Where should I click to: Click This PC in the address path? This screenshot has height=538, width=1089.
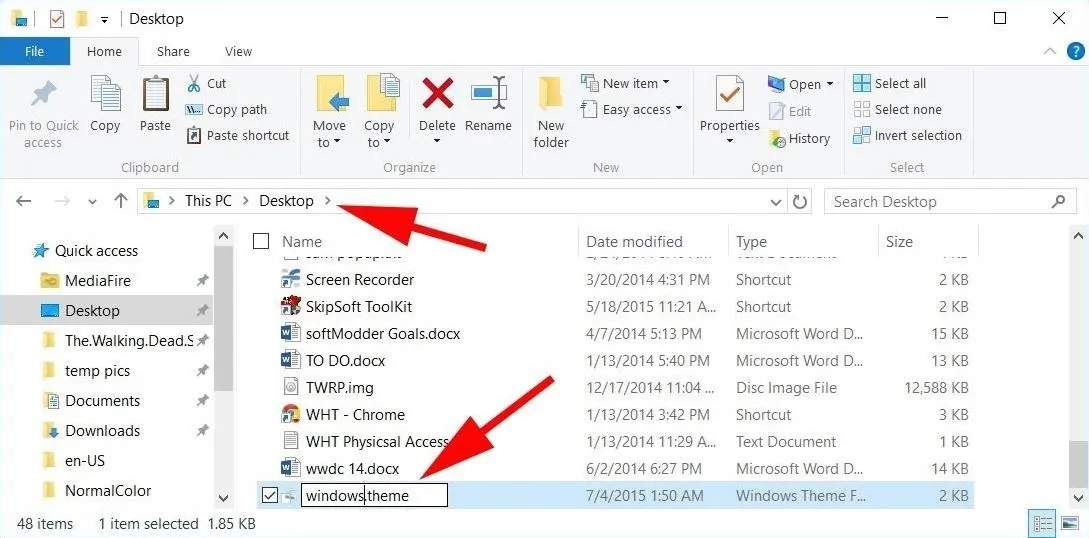[208, 201]
